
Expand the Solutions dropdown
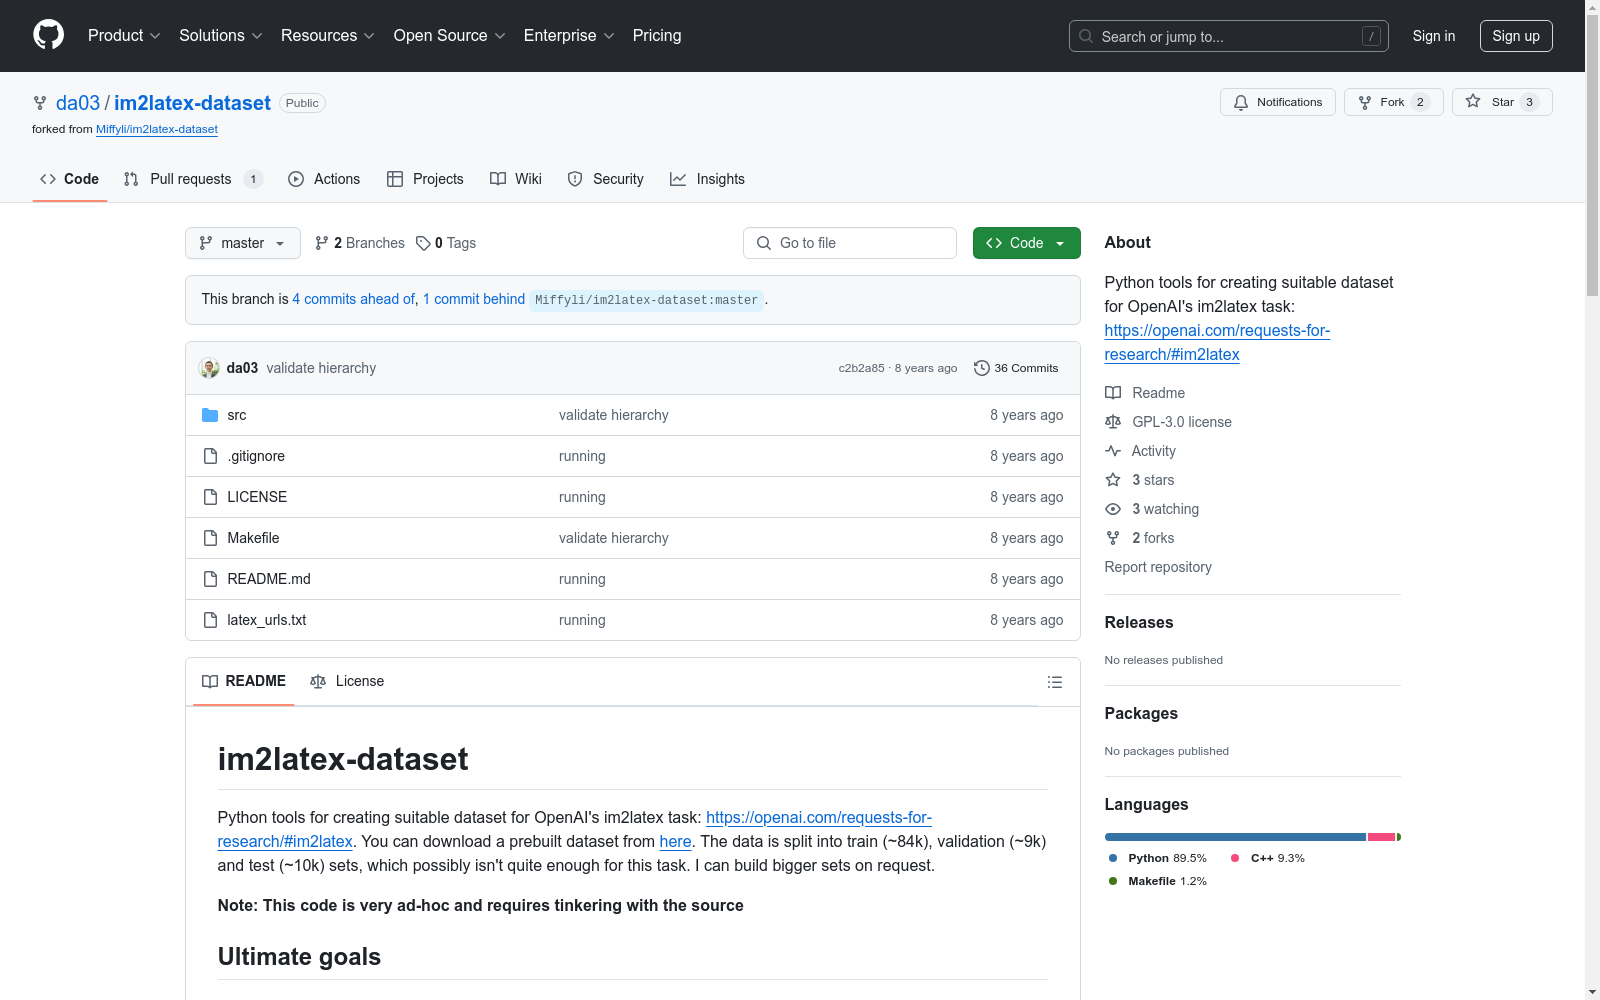[221, 36]
